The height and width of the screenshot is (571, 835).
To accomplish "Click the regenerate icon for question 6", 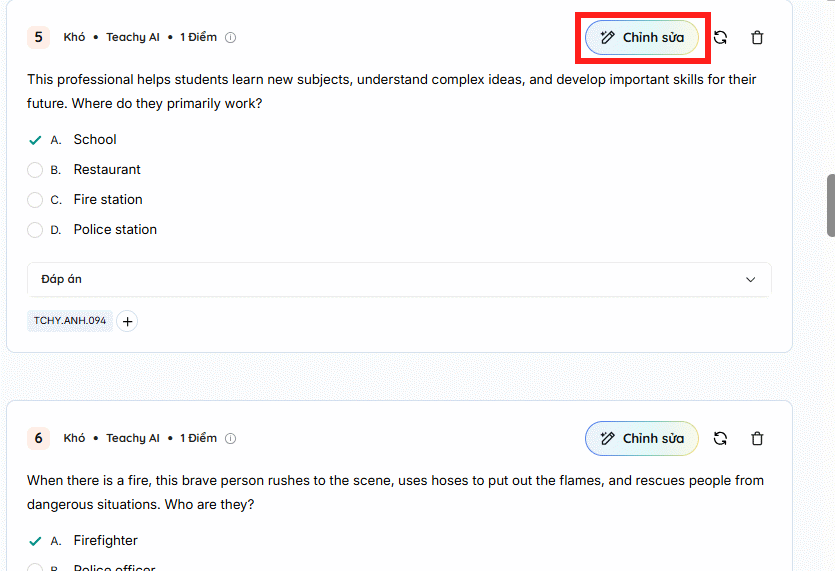I will coord(720,438).
